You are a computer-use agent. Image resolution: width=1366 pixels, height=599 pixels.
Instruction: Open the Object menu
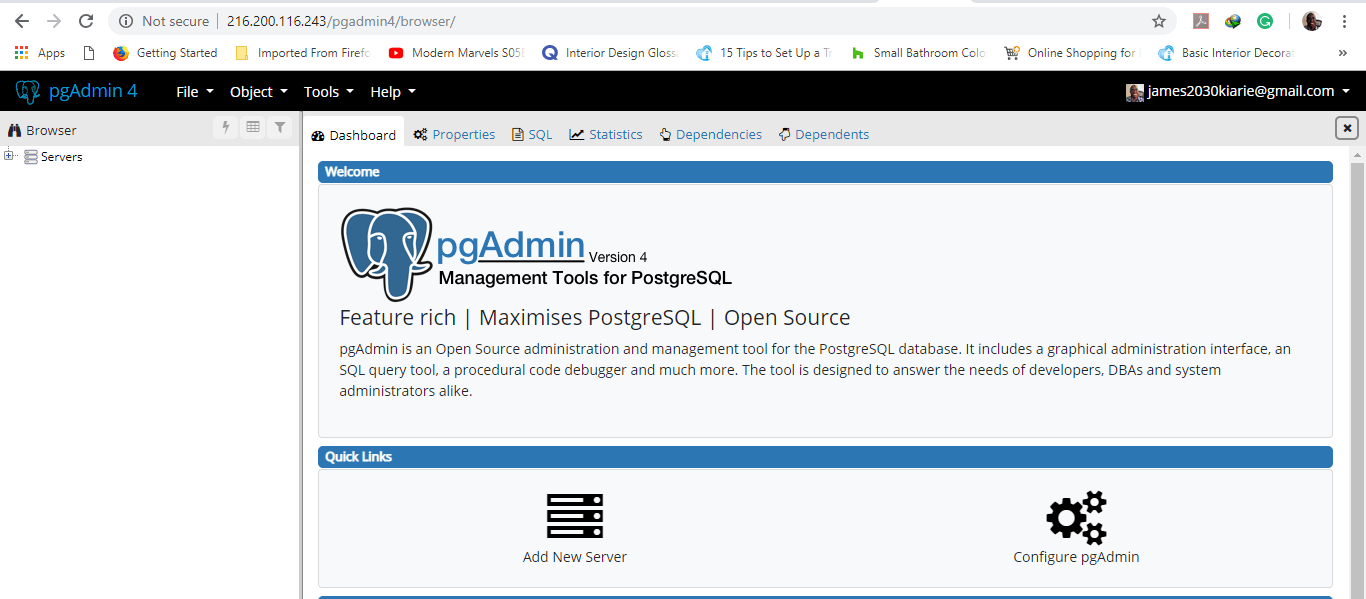pos(258,92)
